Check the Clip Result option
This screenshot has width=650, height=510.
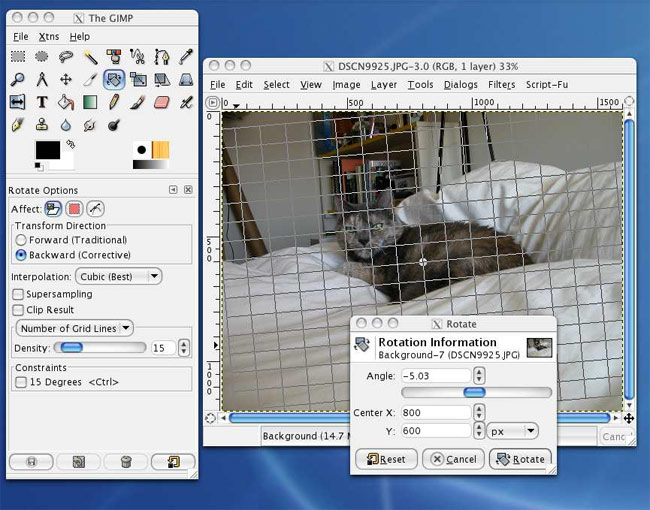(x=19, y=310)
